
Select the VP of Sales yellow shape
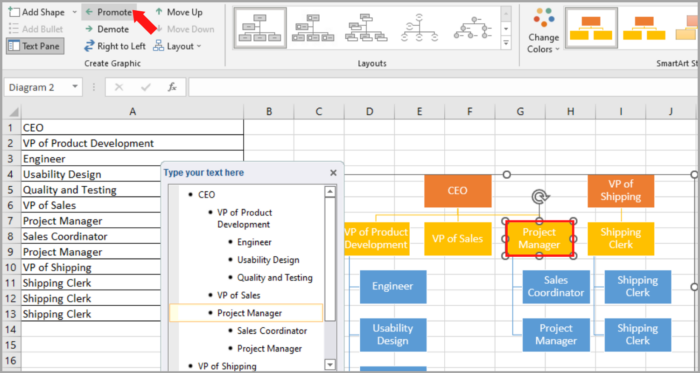[x=458, y=239]
